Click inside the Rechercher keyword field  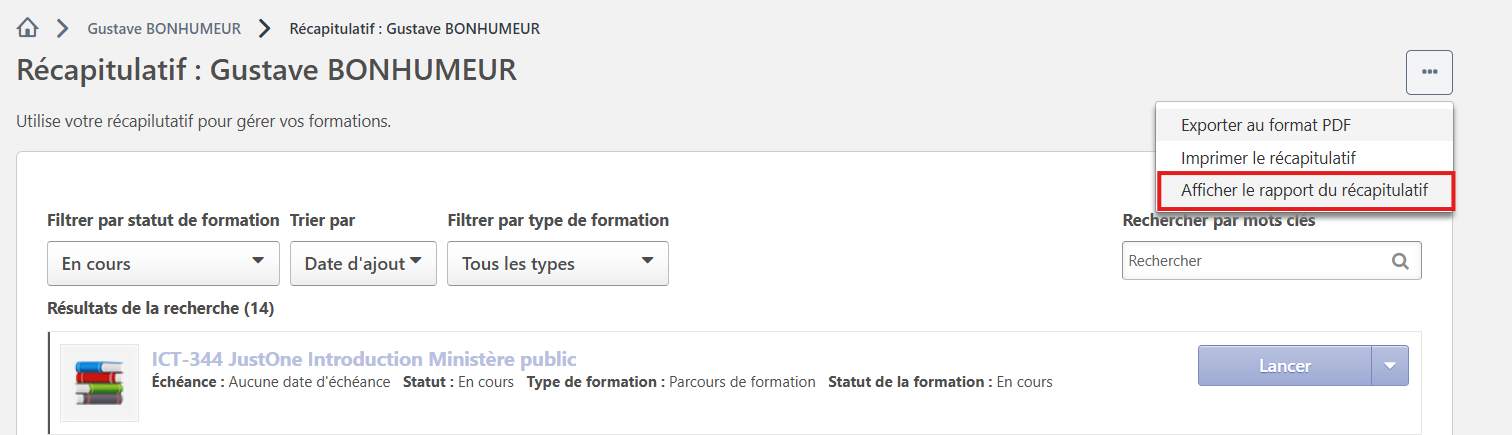coord(1254,261)
